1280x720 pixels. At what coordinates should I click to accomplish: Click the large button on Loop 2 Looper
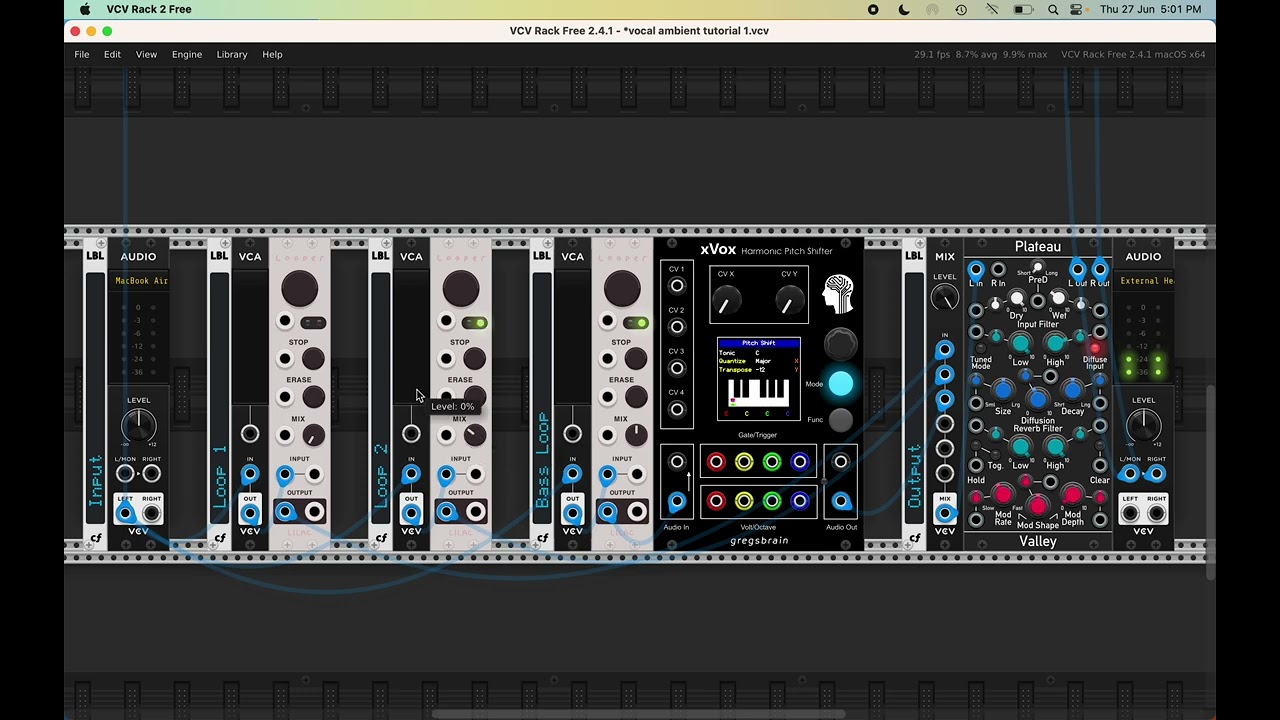pos(460,288)
